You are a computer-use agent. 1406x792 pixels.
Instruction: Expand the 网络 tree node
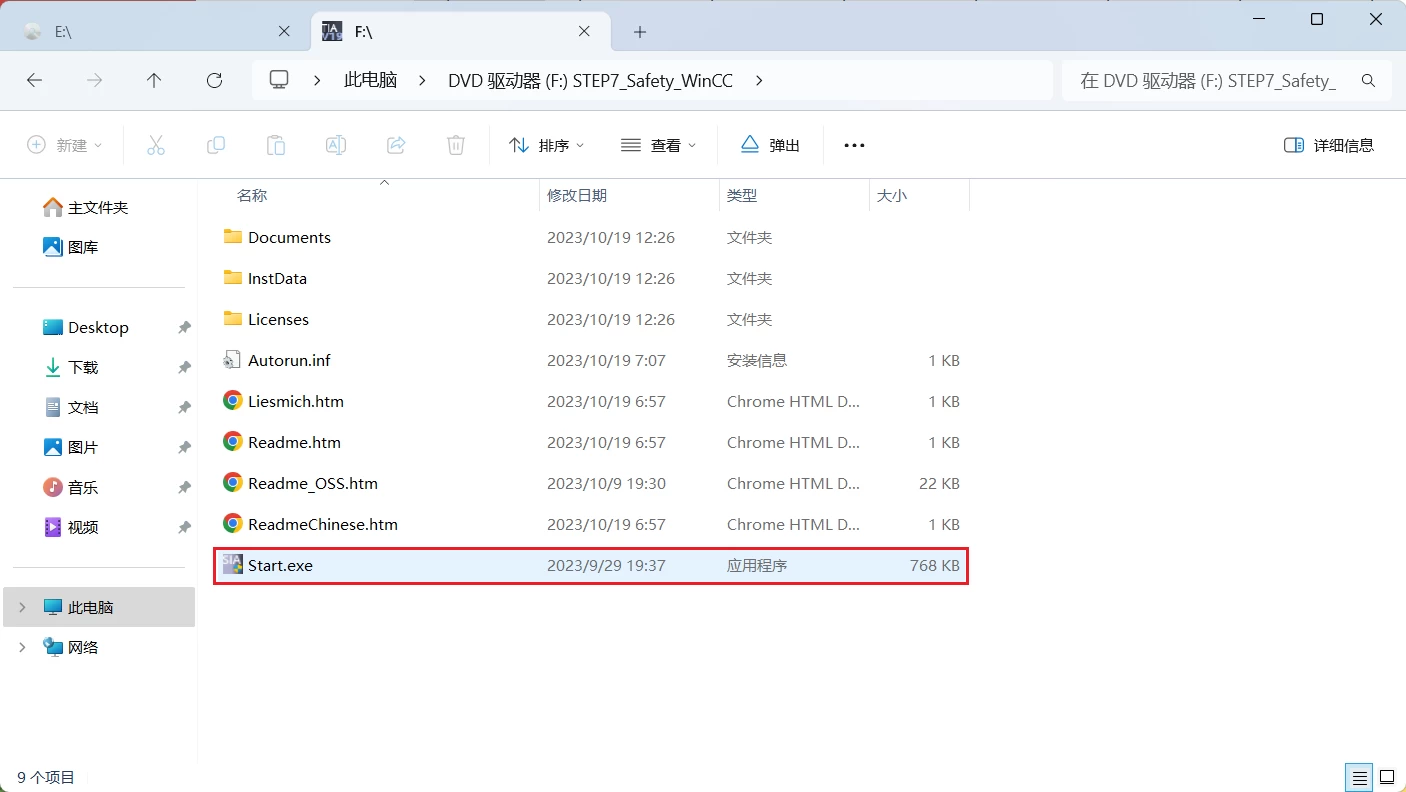[x=22, y=647]
